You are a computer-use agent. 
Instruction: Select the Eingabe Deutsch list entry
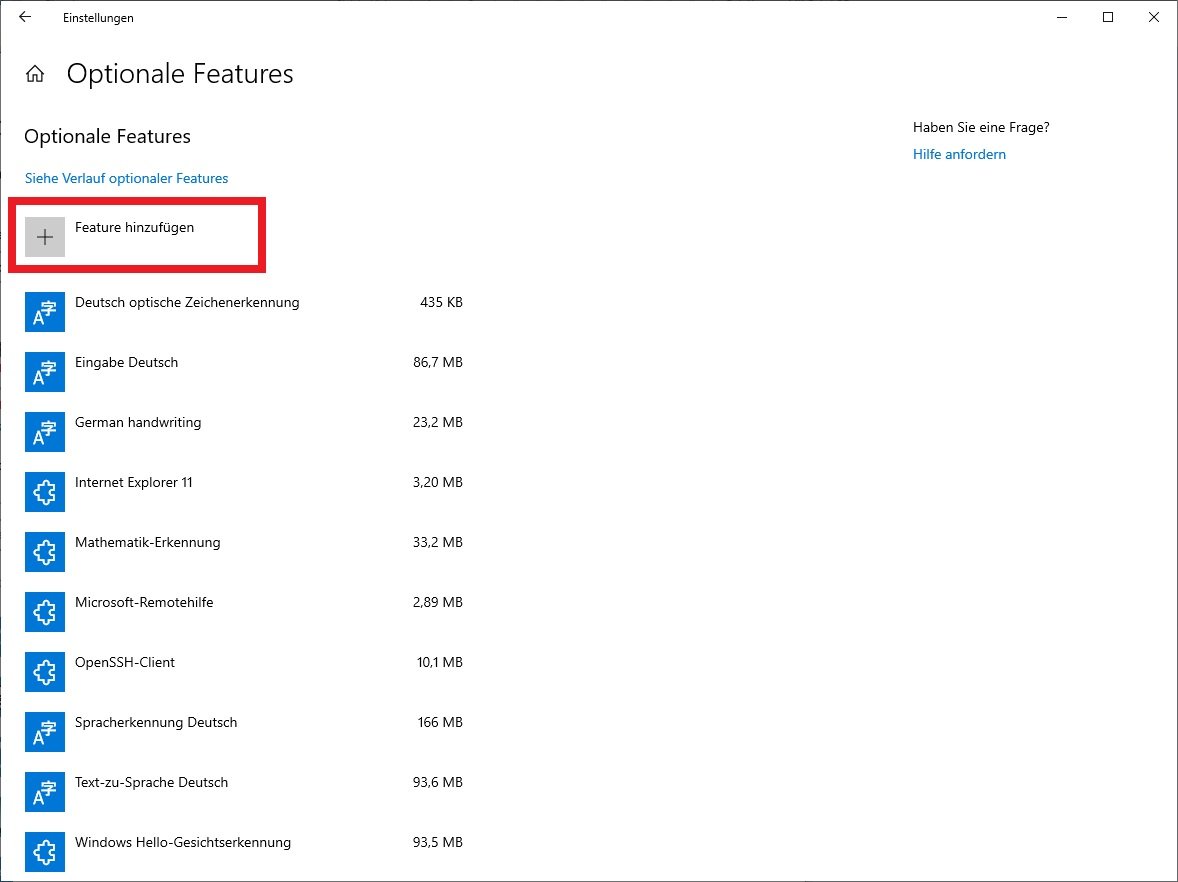(x=126, y=363)
